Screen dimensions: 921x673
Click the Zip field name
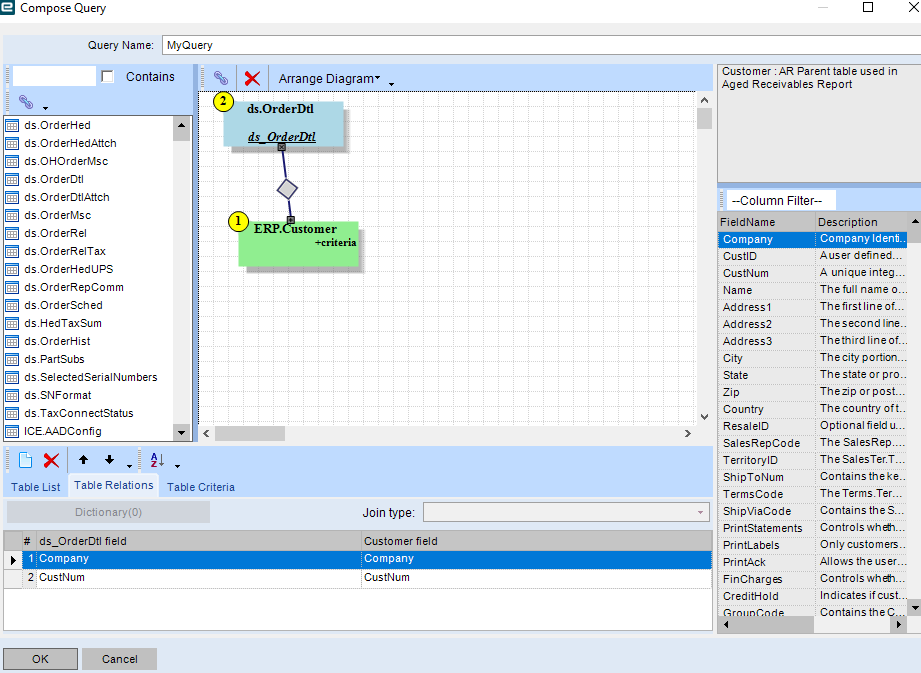731,392
